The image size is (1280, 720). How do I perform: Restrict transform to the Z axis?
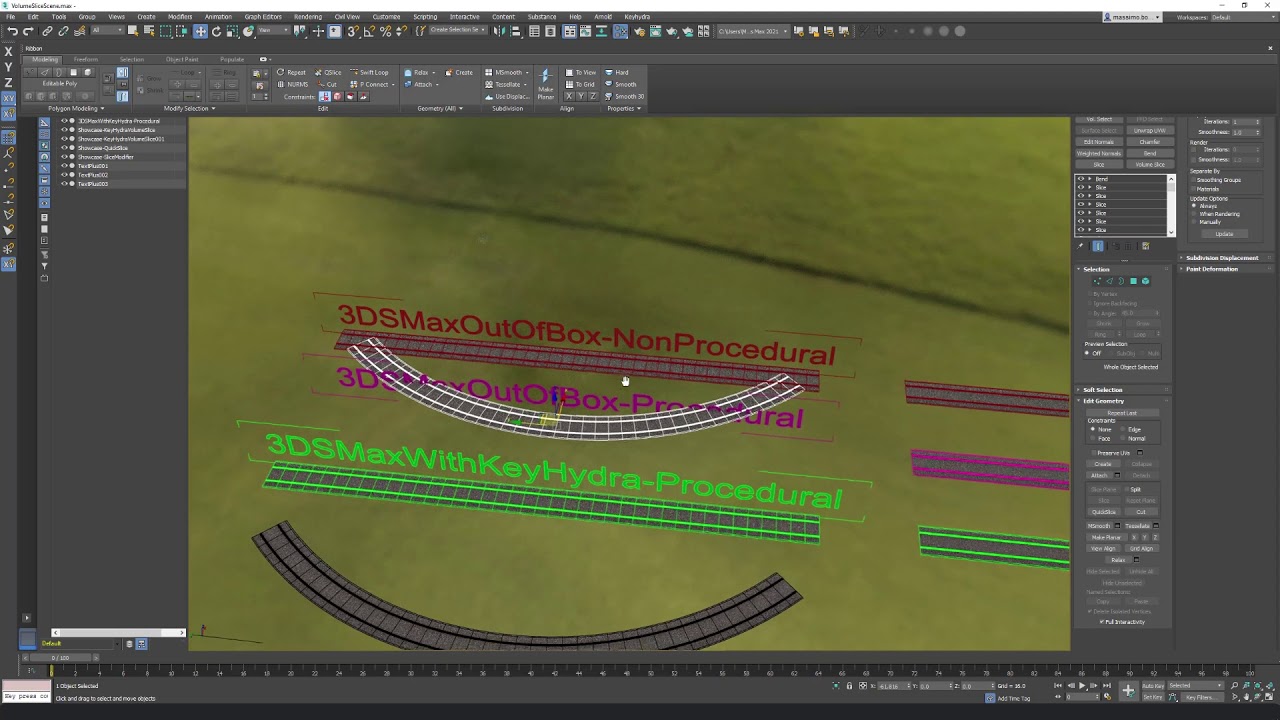[9, 82]
